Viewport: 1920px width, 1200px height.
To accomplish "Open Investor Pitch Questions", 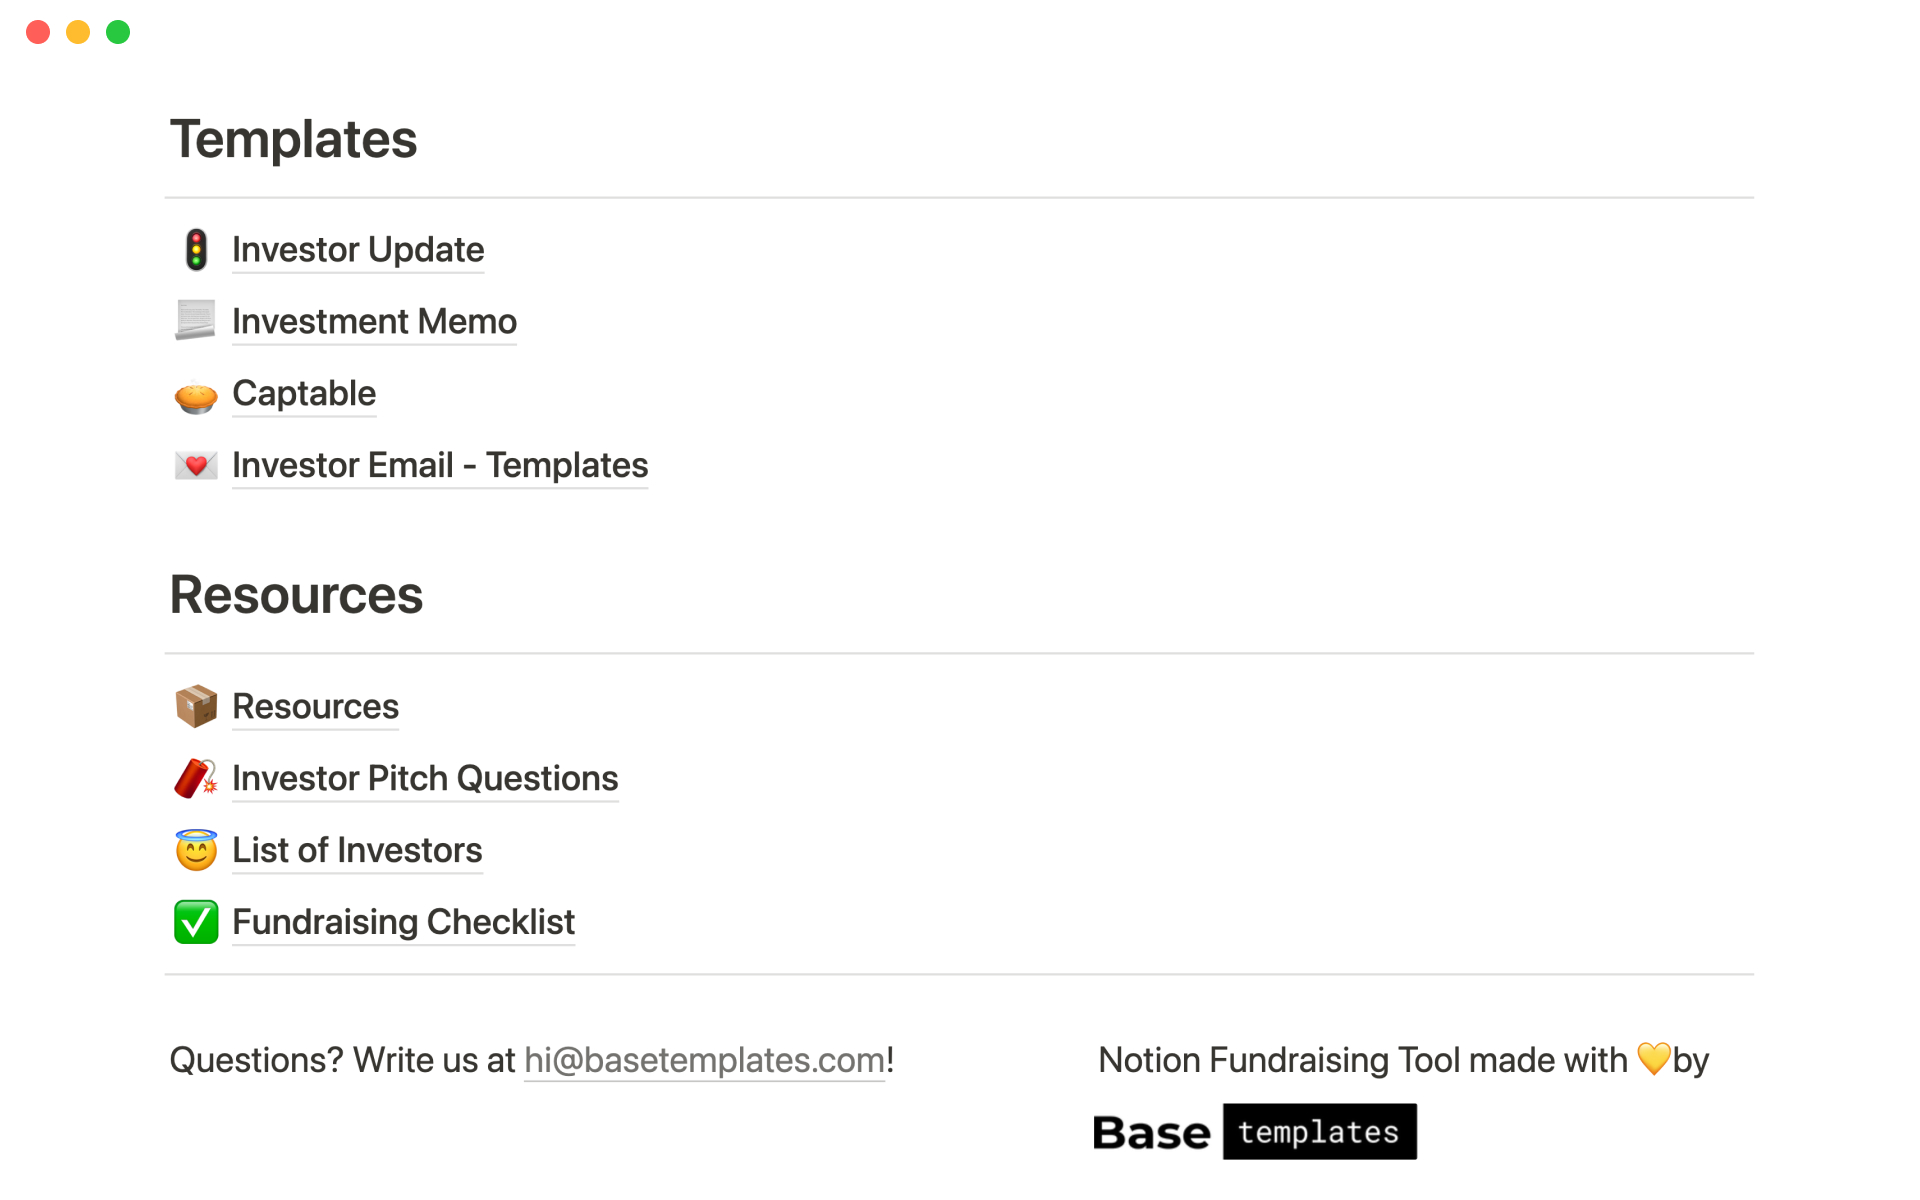I will [425, 779].
